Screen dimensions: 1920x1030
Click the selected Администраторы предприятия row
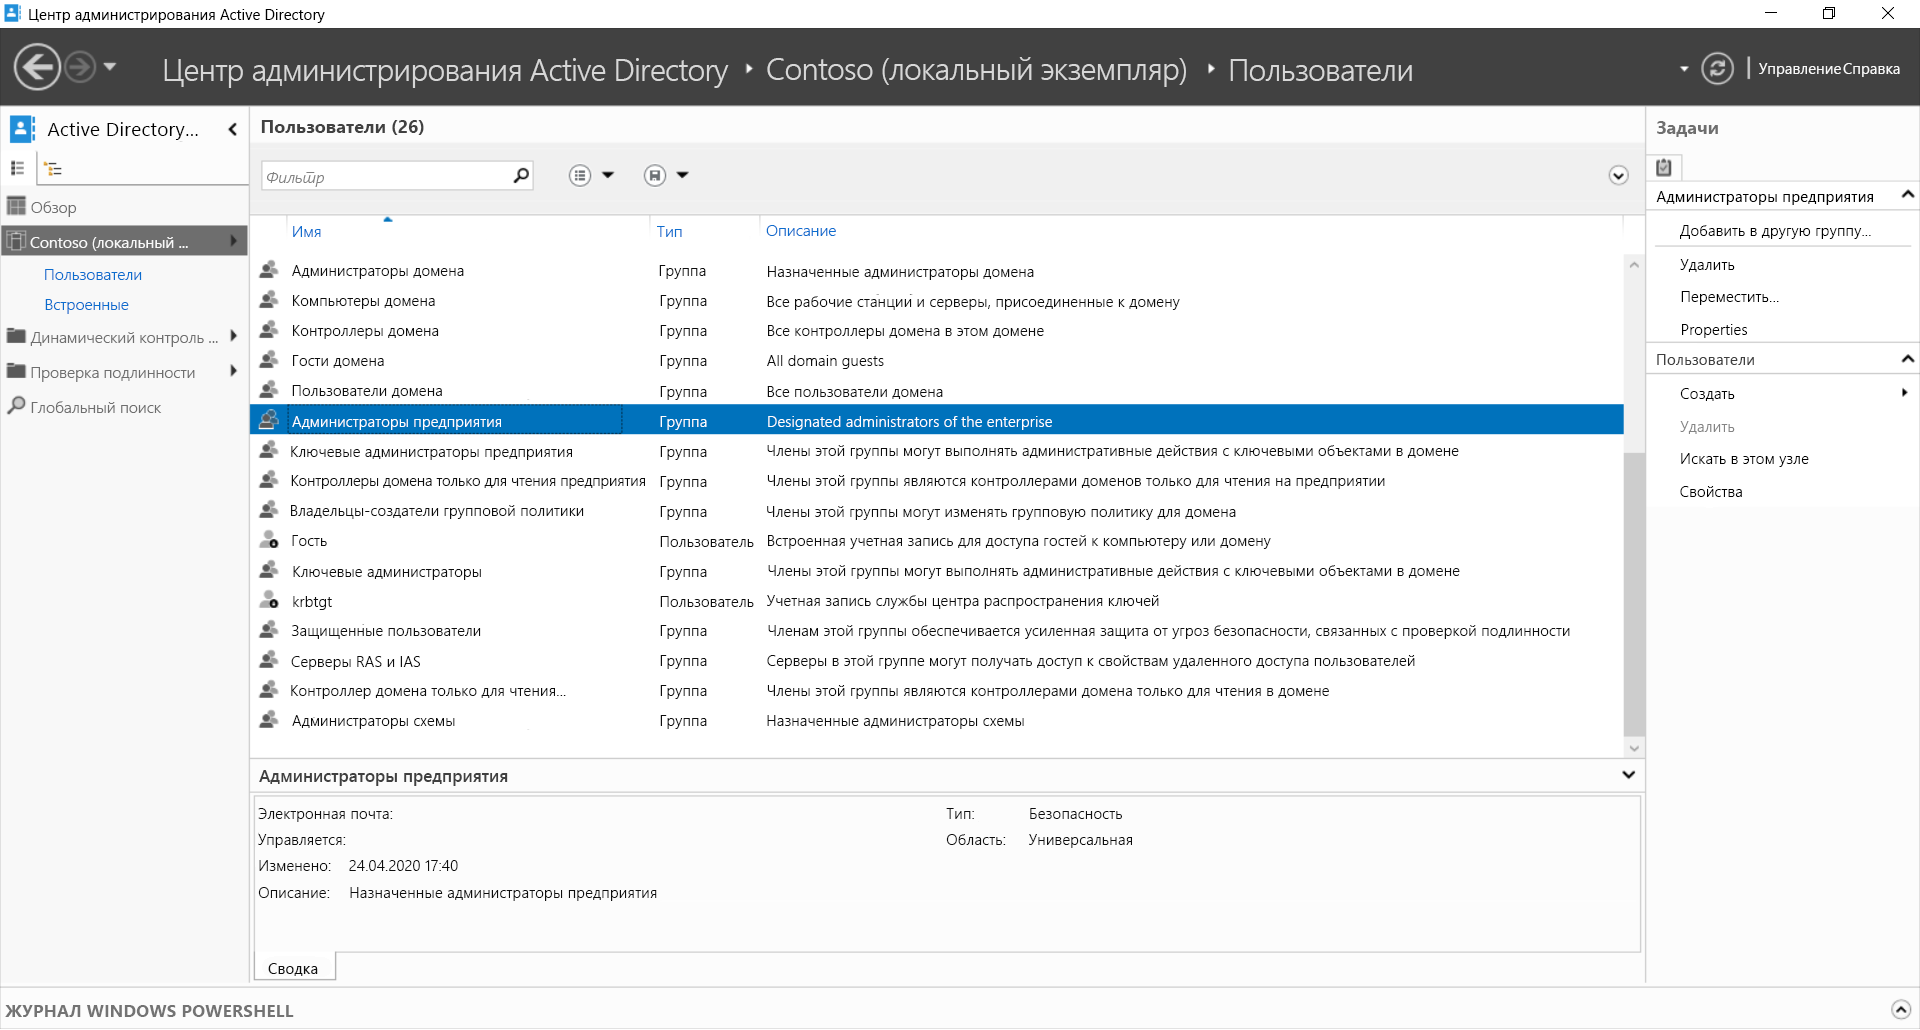936,421
